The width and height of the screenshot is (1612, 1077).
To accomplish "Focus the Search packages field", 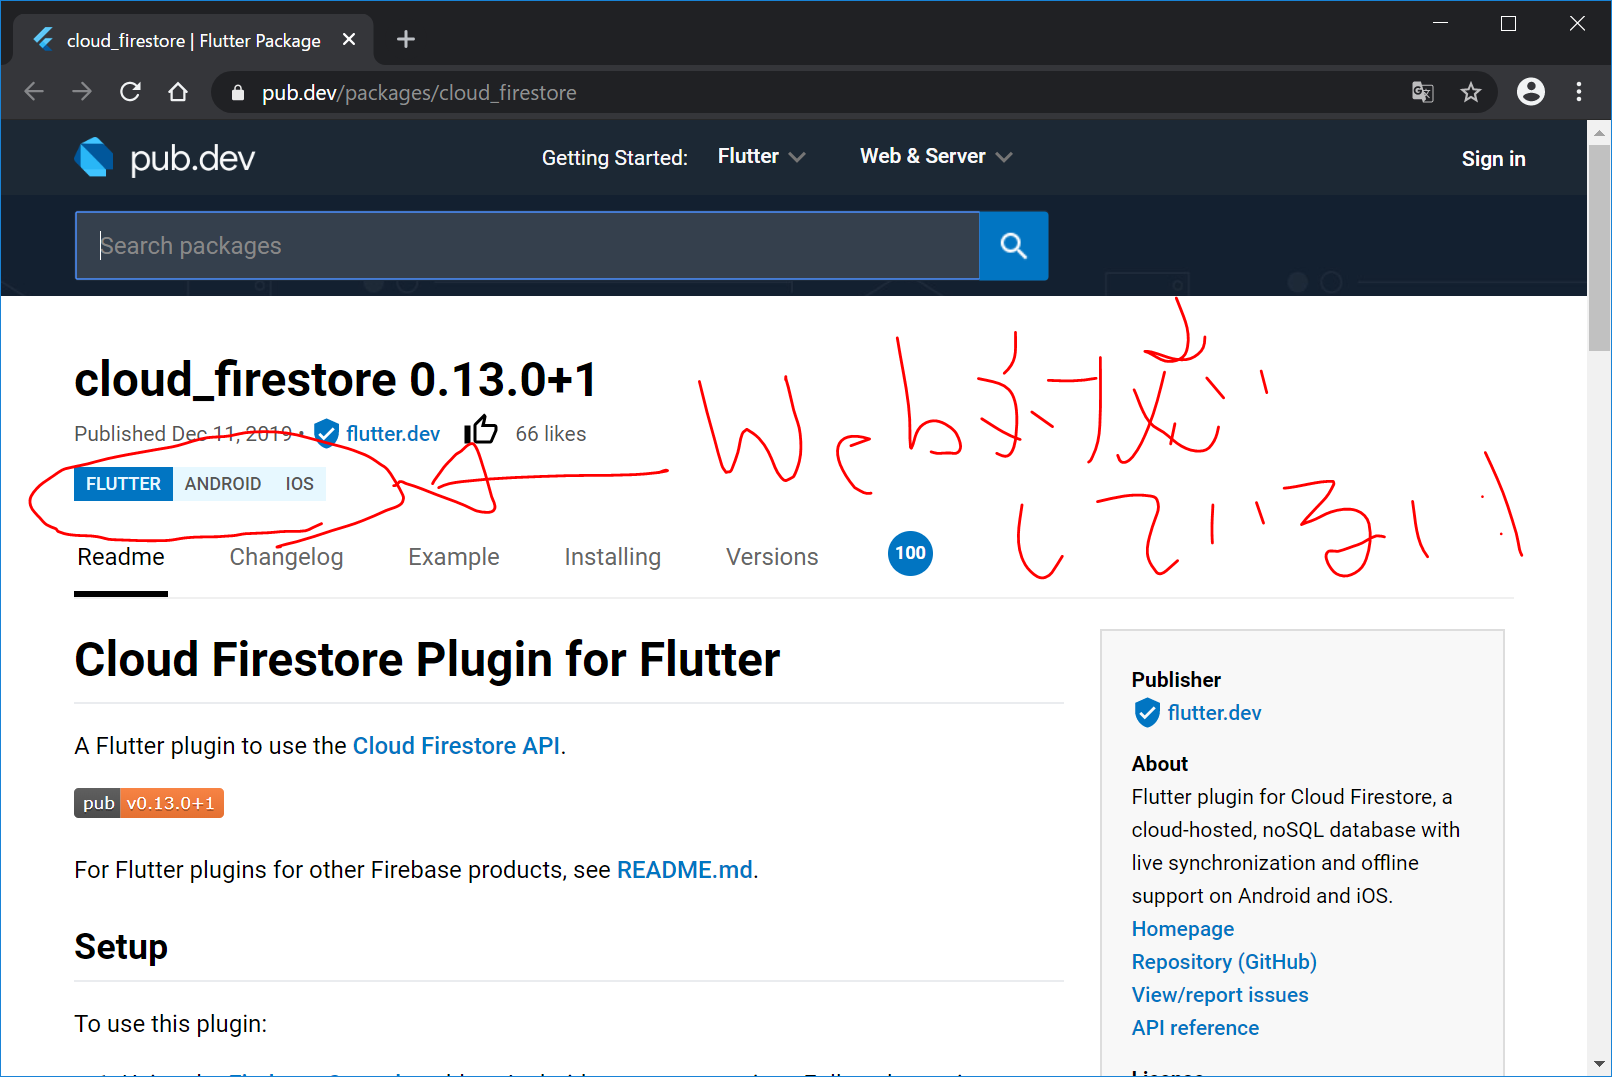I will click(x=527, y=246).
